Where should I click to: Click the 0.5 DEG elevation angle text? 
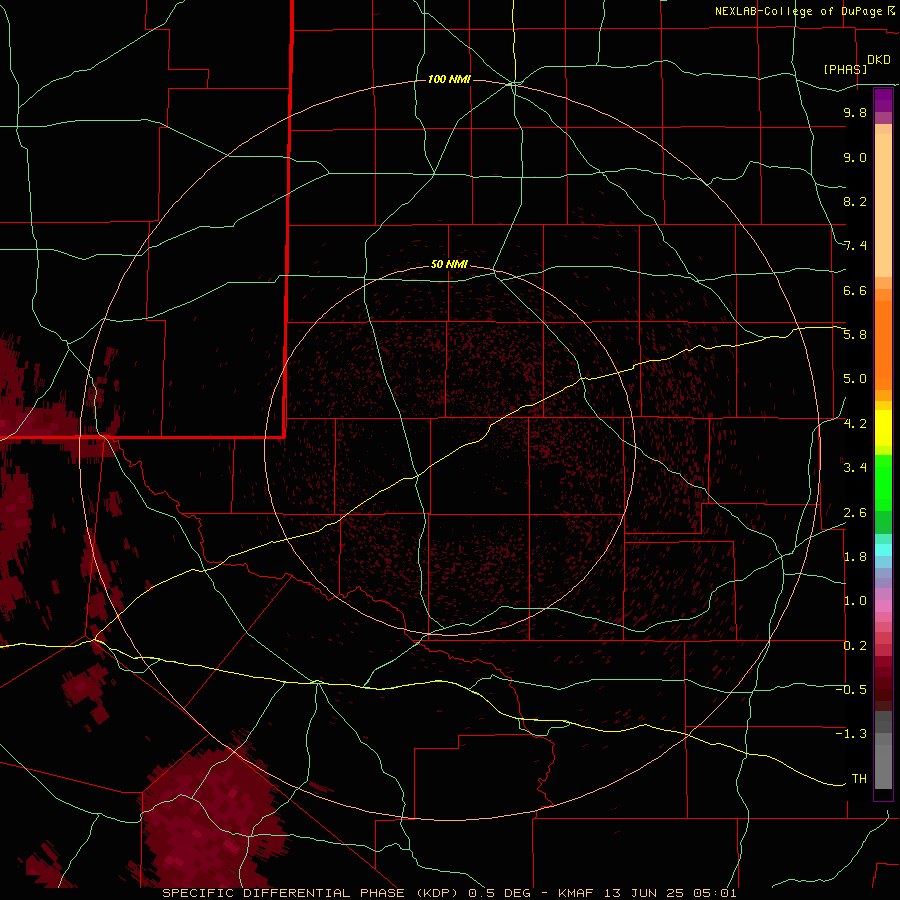[499, 893]
